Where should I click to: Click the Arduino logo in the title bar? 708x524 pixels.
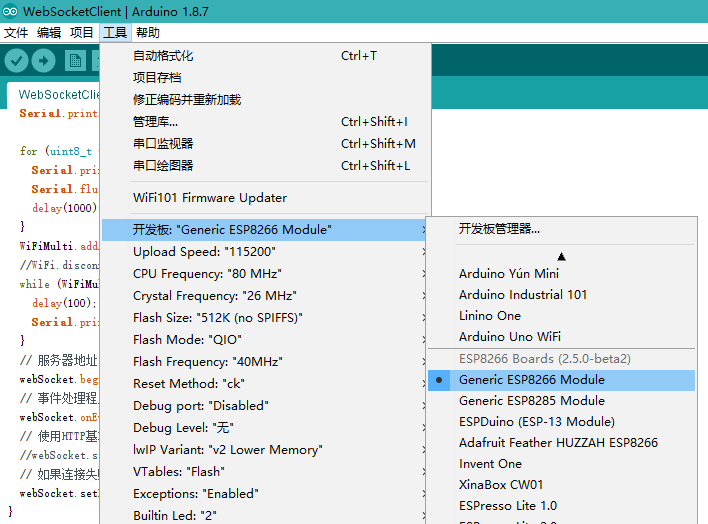coord(10,11)
